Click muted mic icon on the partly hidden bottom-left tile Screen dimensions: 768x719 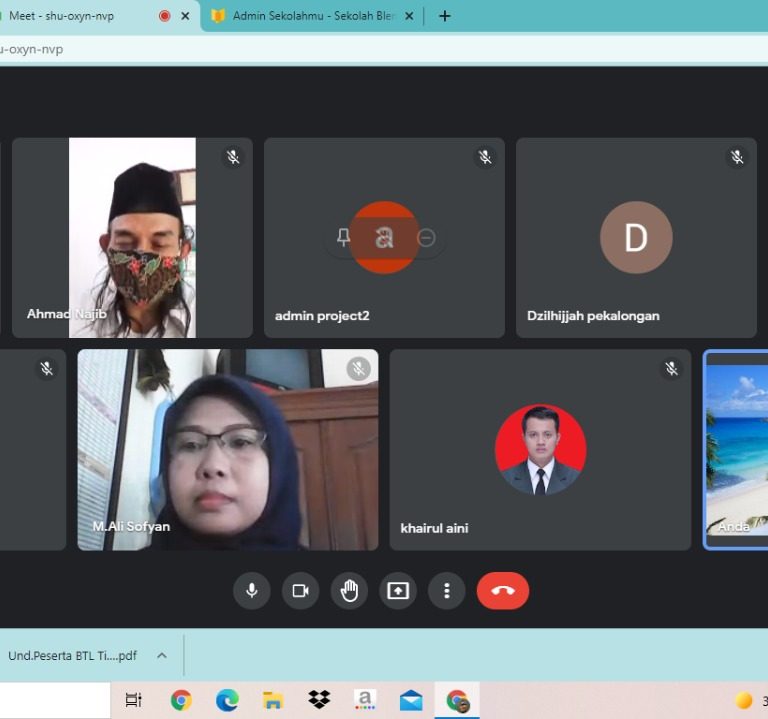coord(47,368)
